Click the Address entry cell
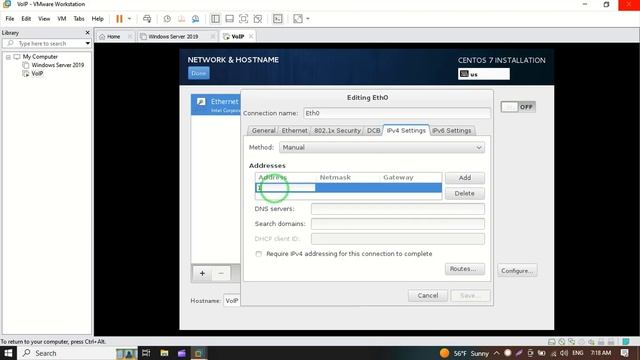The image size is (640, 360). coord(286,188)
